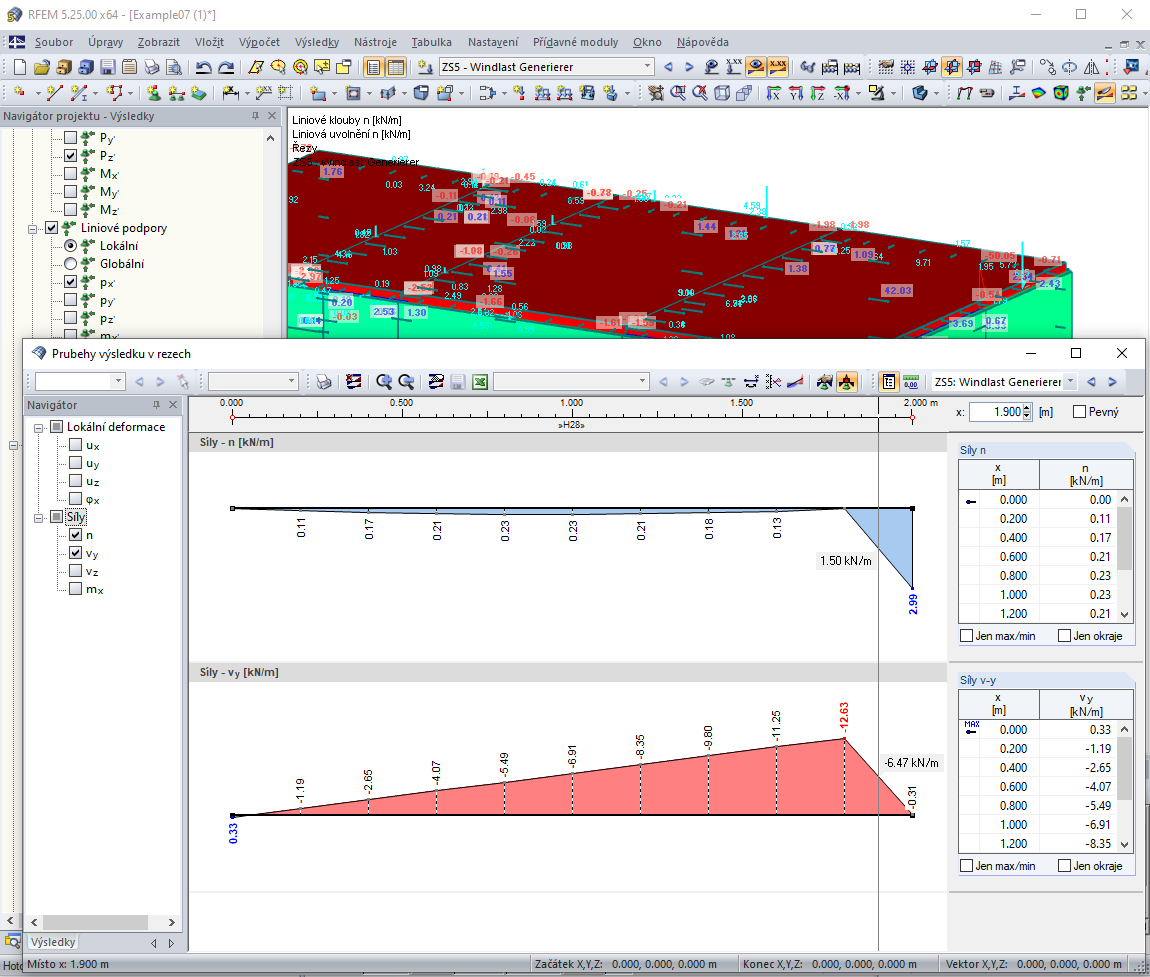Print result diagram in section dialog
Screen dimensions: 1150x977
click(323, 382)
